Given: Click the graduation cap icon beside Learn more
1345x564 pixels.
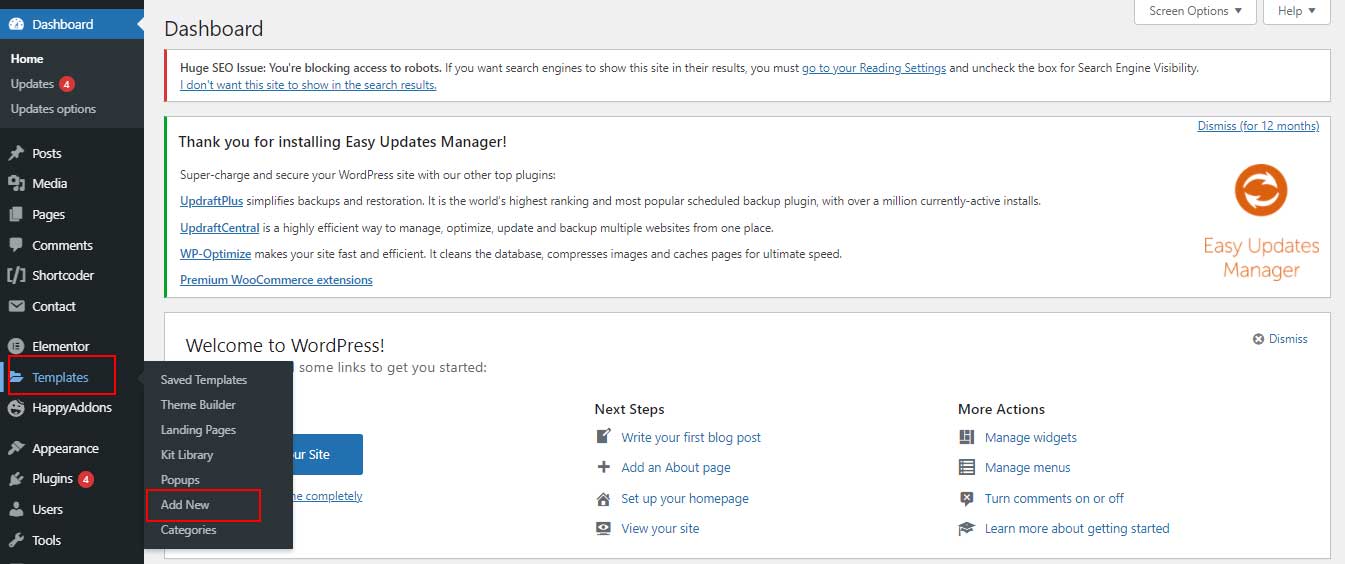Looking at the screenshot, I should (x=967, y=528).
